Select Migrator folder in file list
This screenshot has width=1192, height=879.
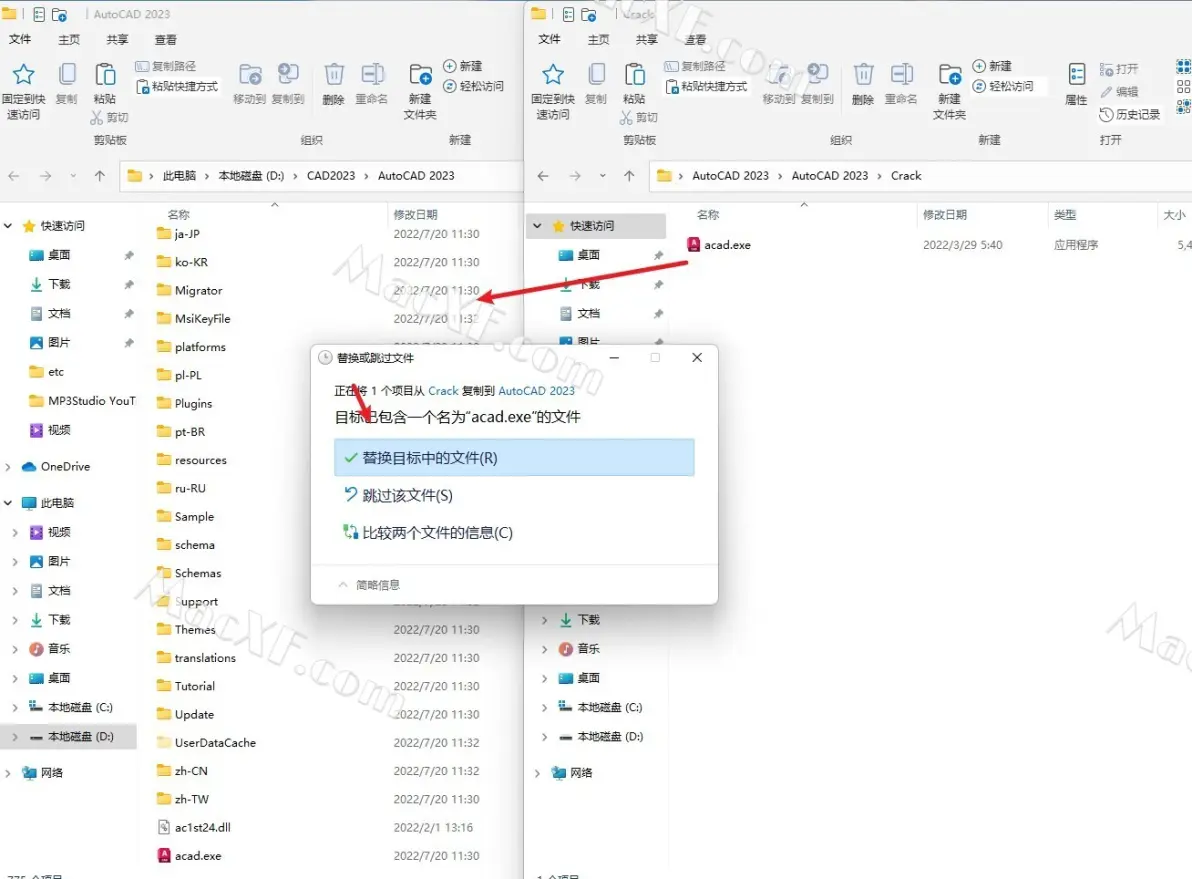pos(189,290)
